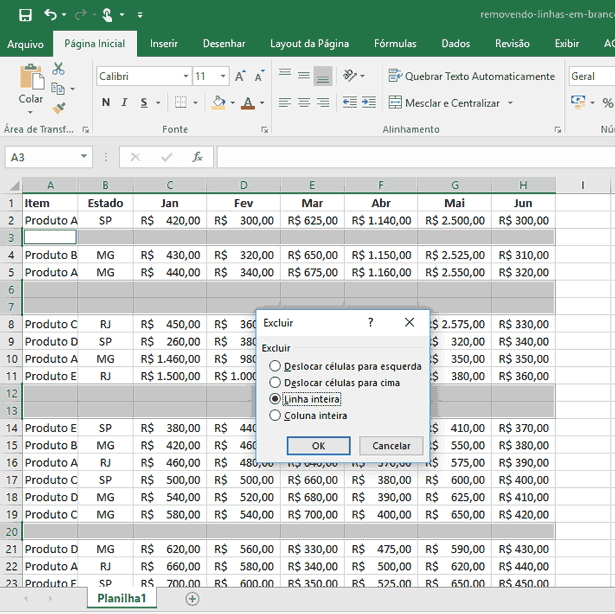Click the font color A icon
Screen dimensions: 615x614
click(248, 103)
